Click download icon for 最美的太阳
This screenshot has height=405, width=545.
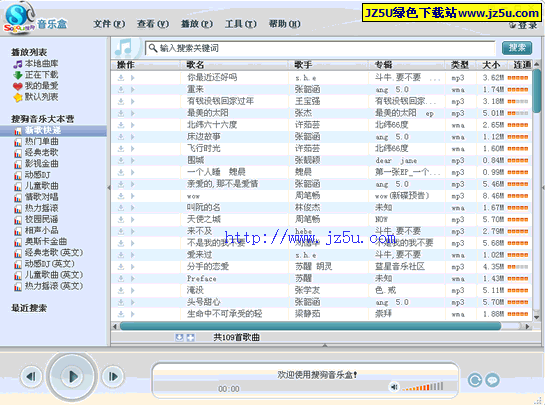coord(121,113)
